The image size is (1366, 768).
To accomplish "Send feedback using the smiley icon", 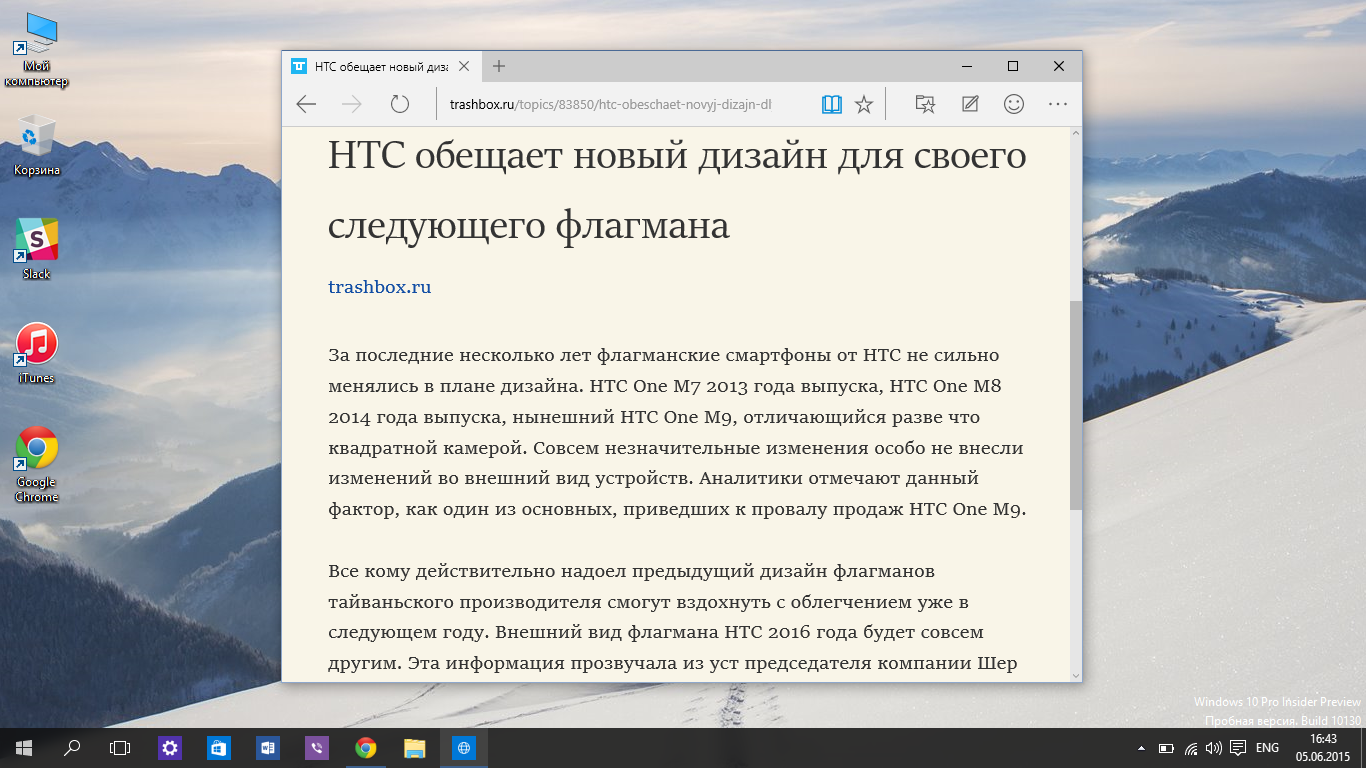I will (x=1014, y=104).
